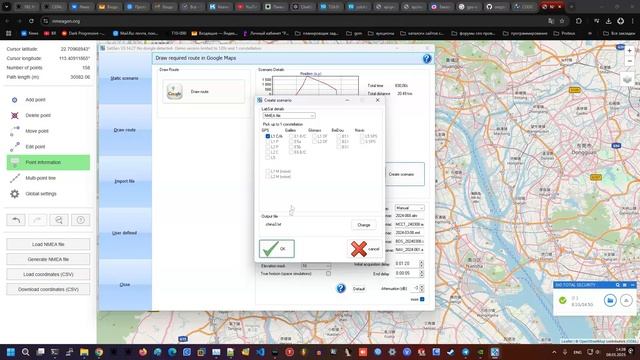Click the magnifier search button in sidebar
640x360 pixels.
(59, 220)
